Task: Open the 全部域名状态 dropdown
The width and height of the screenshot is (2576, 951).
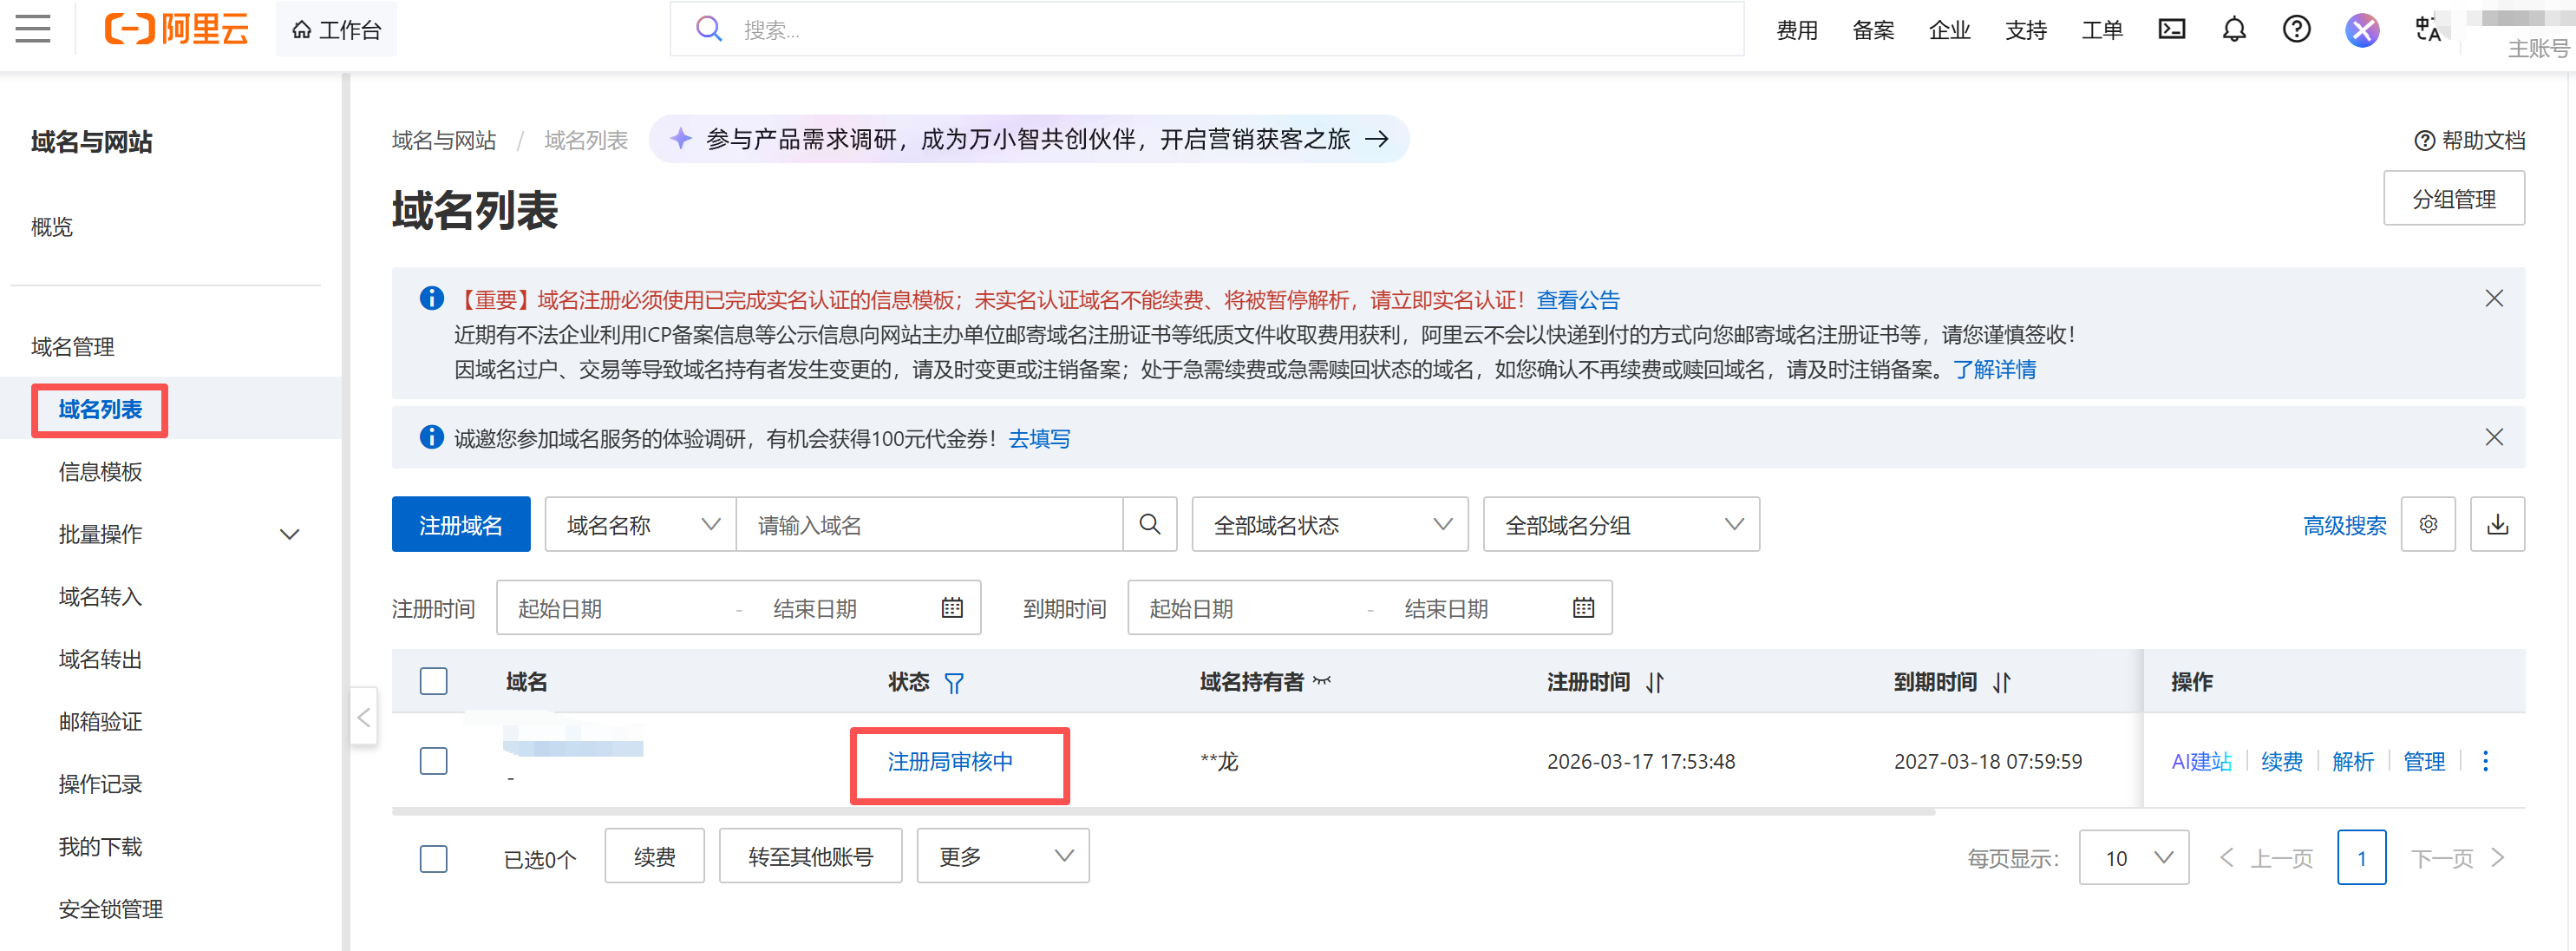Action: tap(1330, 524)
